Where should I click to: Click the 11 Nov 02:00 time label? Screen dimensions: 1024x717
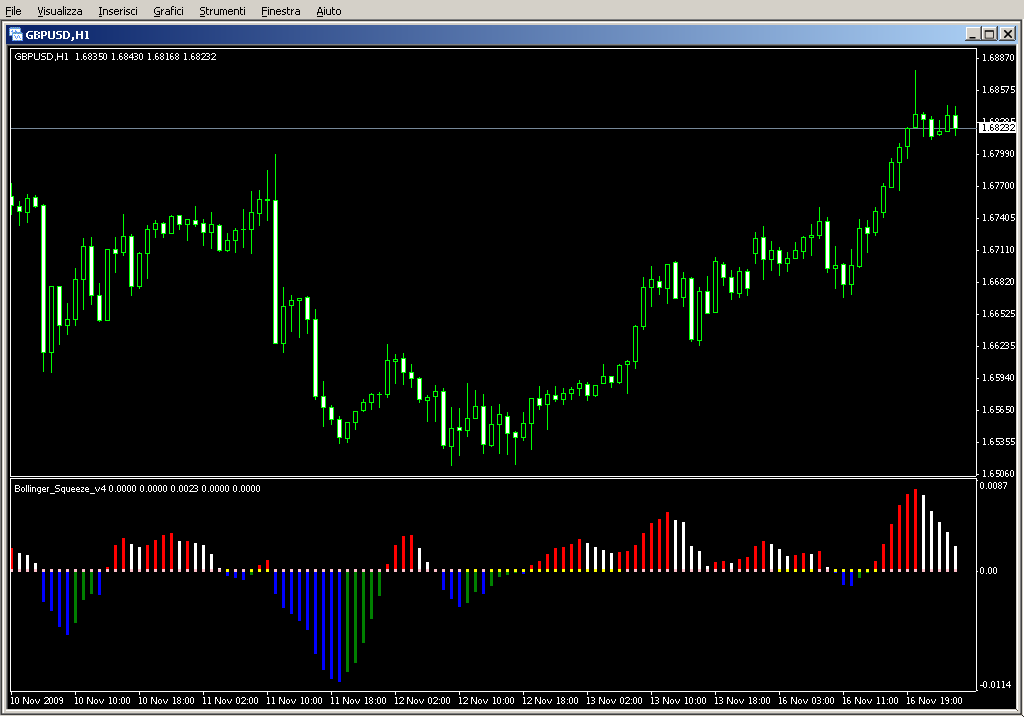coord(230,701)
